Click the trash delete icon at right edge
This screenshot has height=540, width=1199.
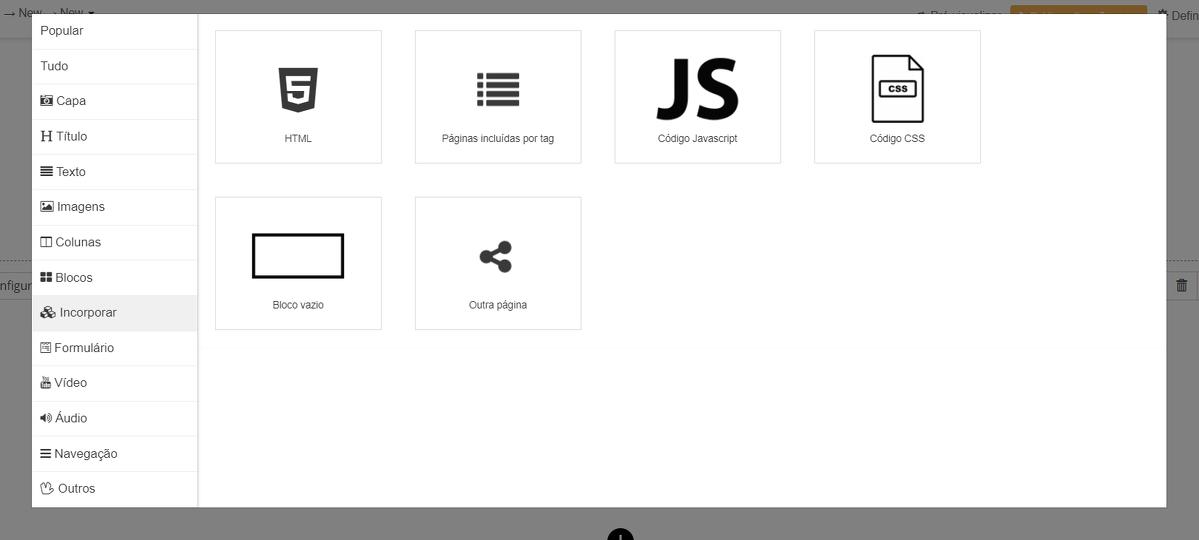[x=1181, y=285]
